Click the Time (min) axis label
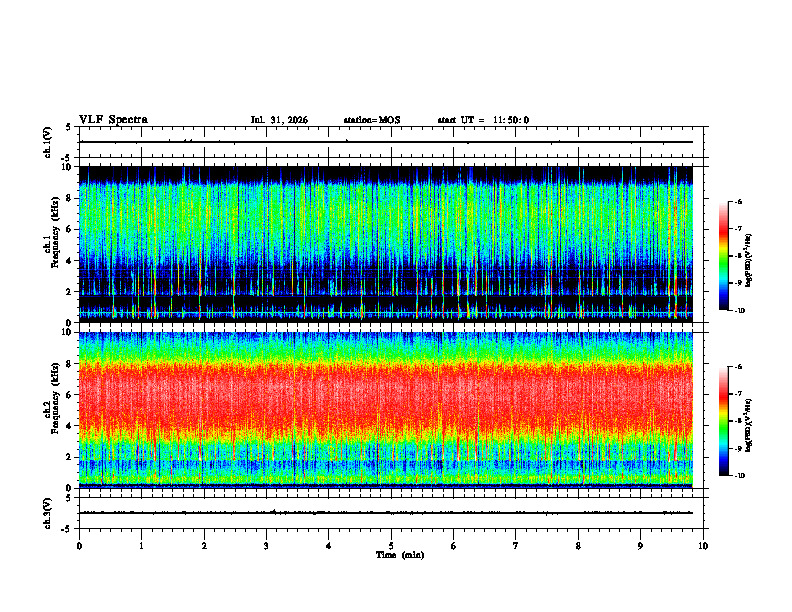 click(400, 555)
